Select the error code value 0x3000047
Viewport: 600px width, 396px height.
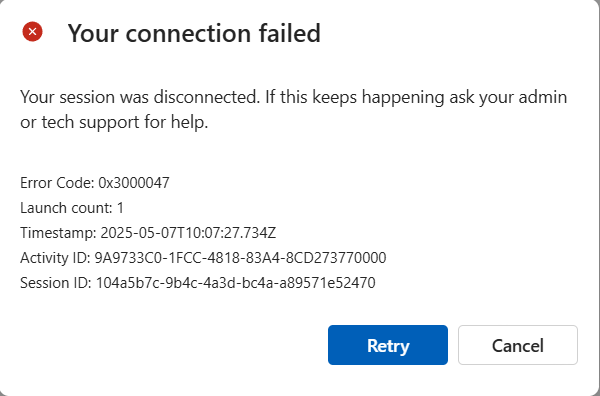pyautogui.click(x=134, y=183)
